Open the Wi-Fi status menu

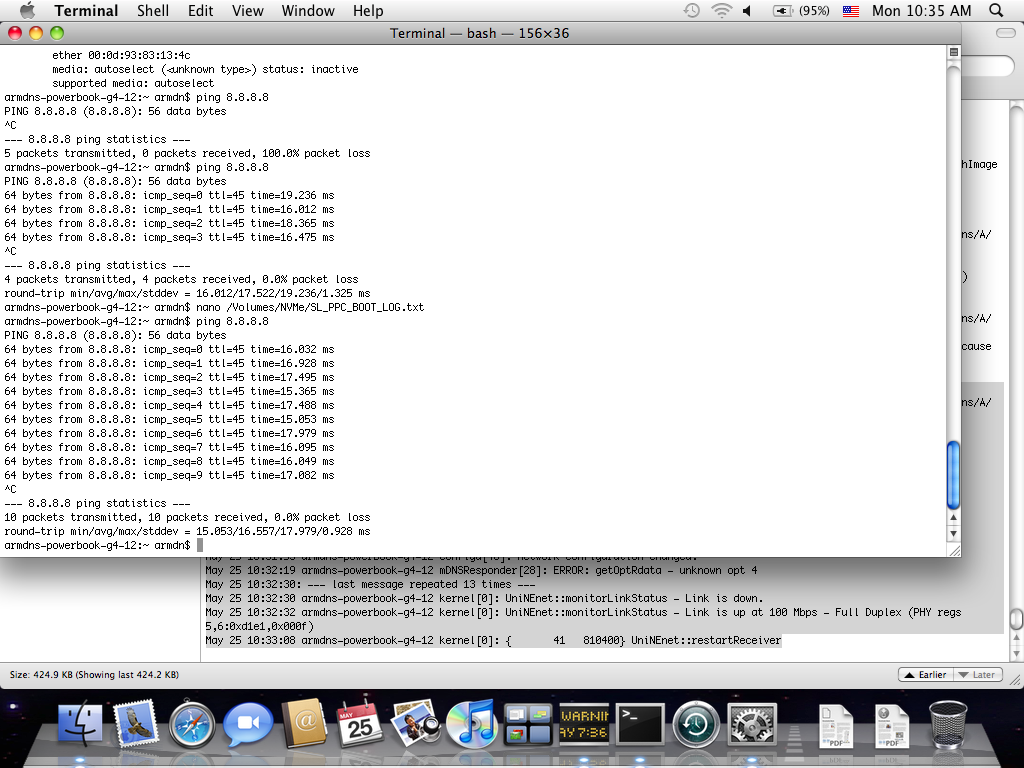721,10
